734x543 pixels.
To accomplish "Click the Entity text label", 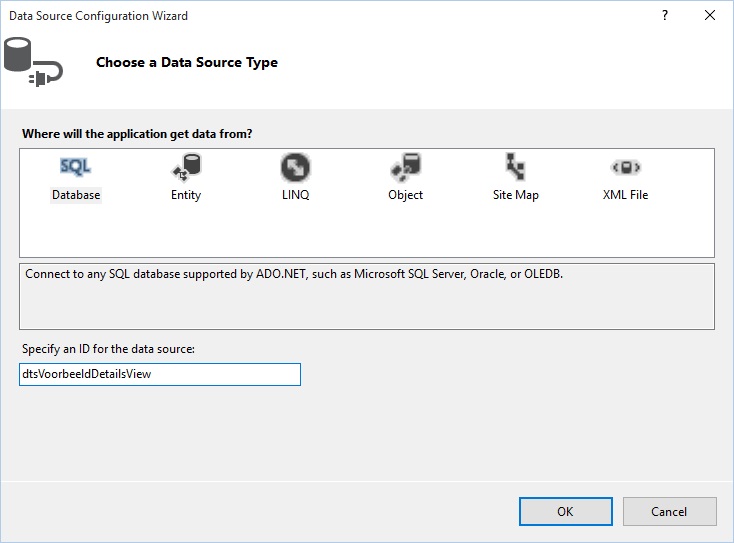I will (x=186, y=195).
